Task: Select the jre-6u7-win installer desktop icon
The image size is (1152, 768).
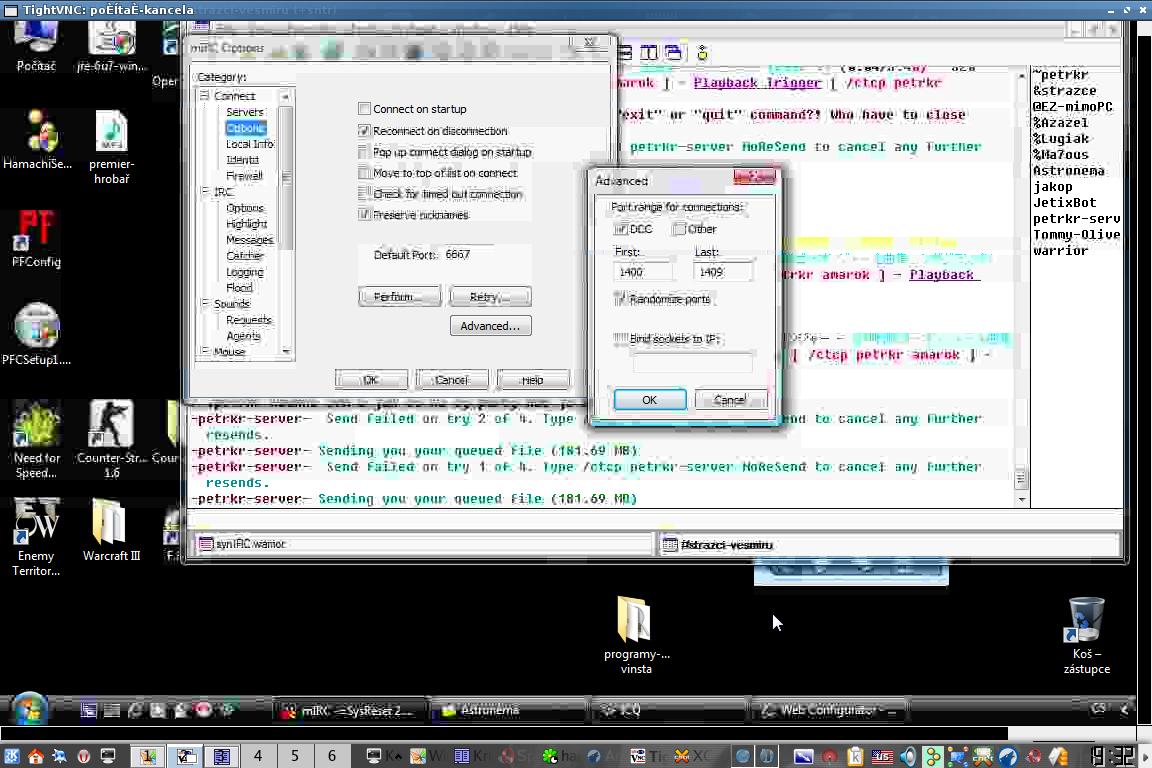Action: coord(112,44)
